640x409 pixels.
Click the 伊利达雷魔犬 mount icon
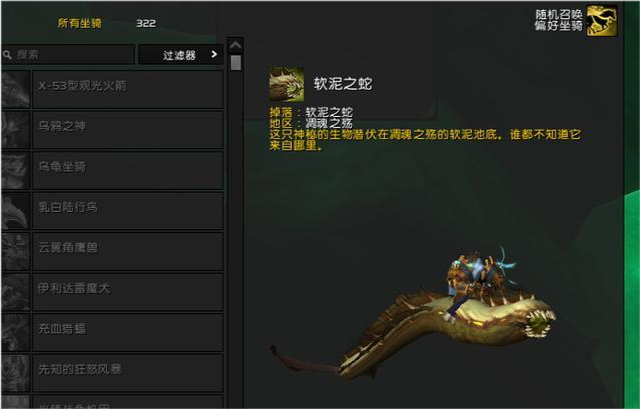[x=15, y=292]
